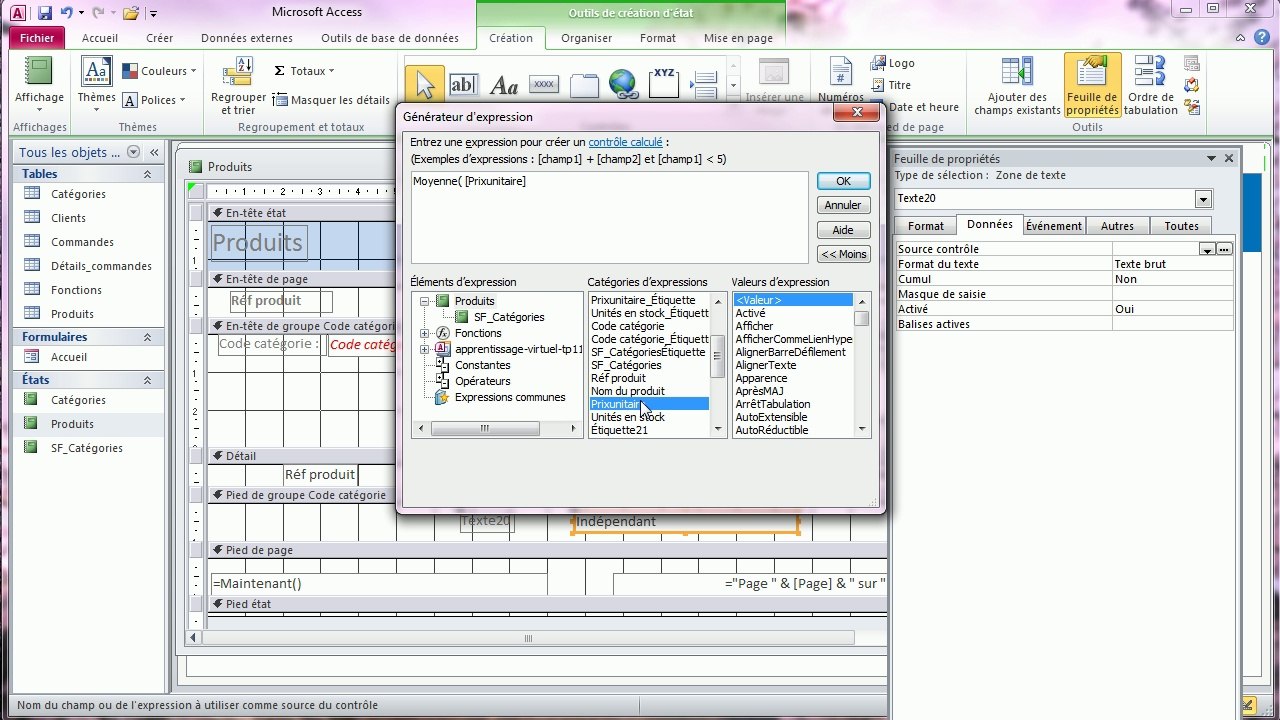Open Détails_commandes table in navigation pane
1280x720 pixels.
(x=101, y=266)
